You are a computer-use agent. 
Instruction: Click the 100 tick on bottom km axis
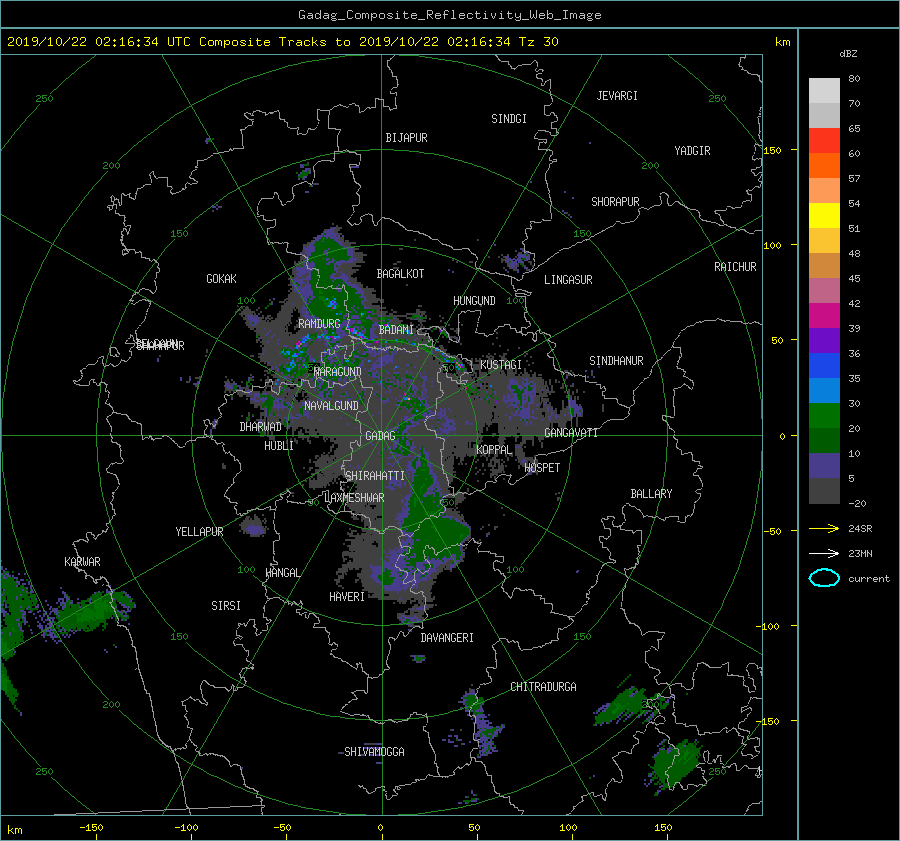568,828
